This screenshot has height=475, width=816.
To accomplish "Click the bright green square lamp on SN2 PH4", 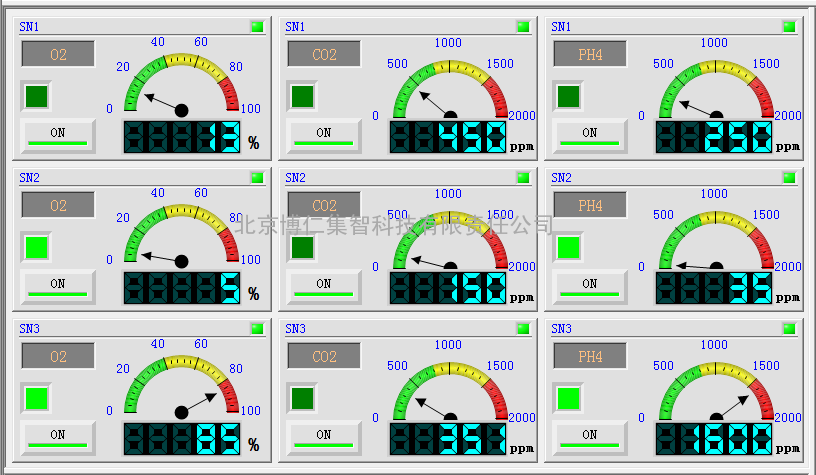I will pos(568,247).
